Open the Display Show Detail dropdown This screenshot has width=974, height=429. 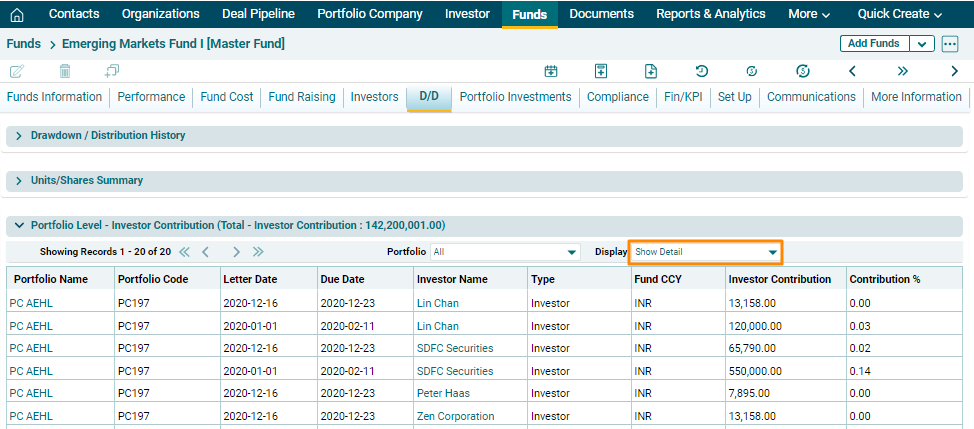point(705,252)
